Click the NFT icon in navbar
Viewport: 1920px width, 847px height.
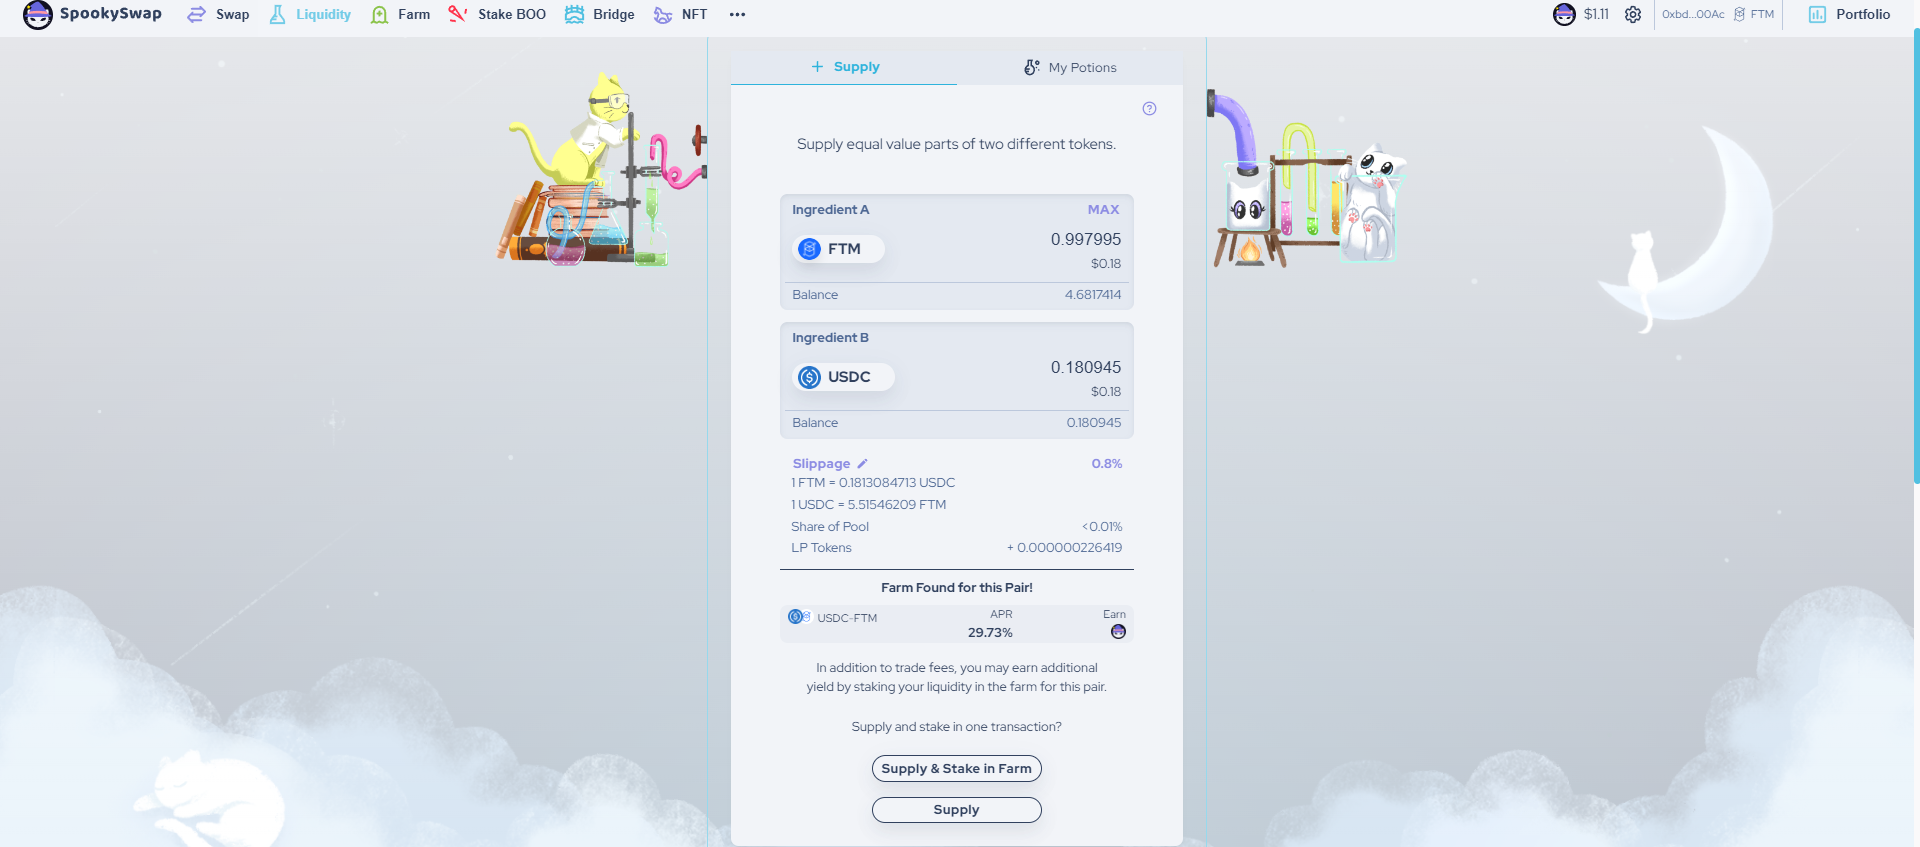click(x=663, y=15)
